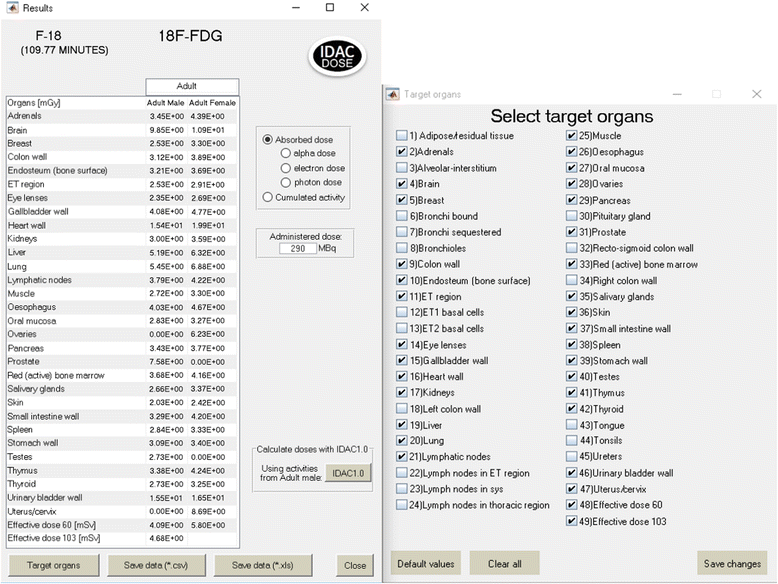Click the Target organs window title icon
This screenshot has width=778, height=584.
coord(393,94)
